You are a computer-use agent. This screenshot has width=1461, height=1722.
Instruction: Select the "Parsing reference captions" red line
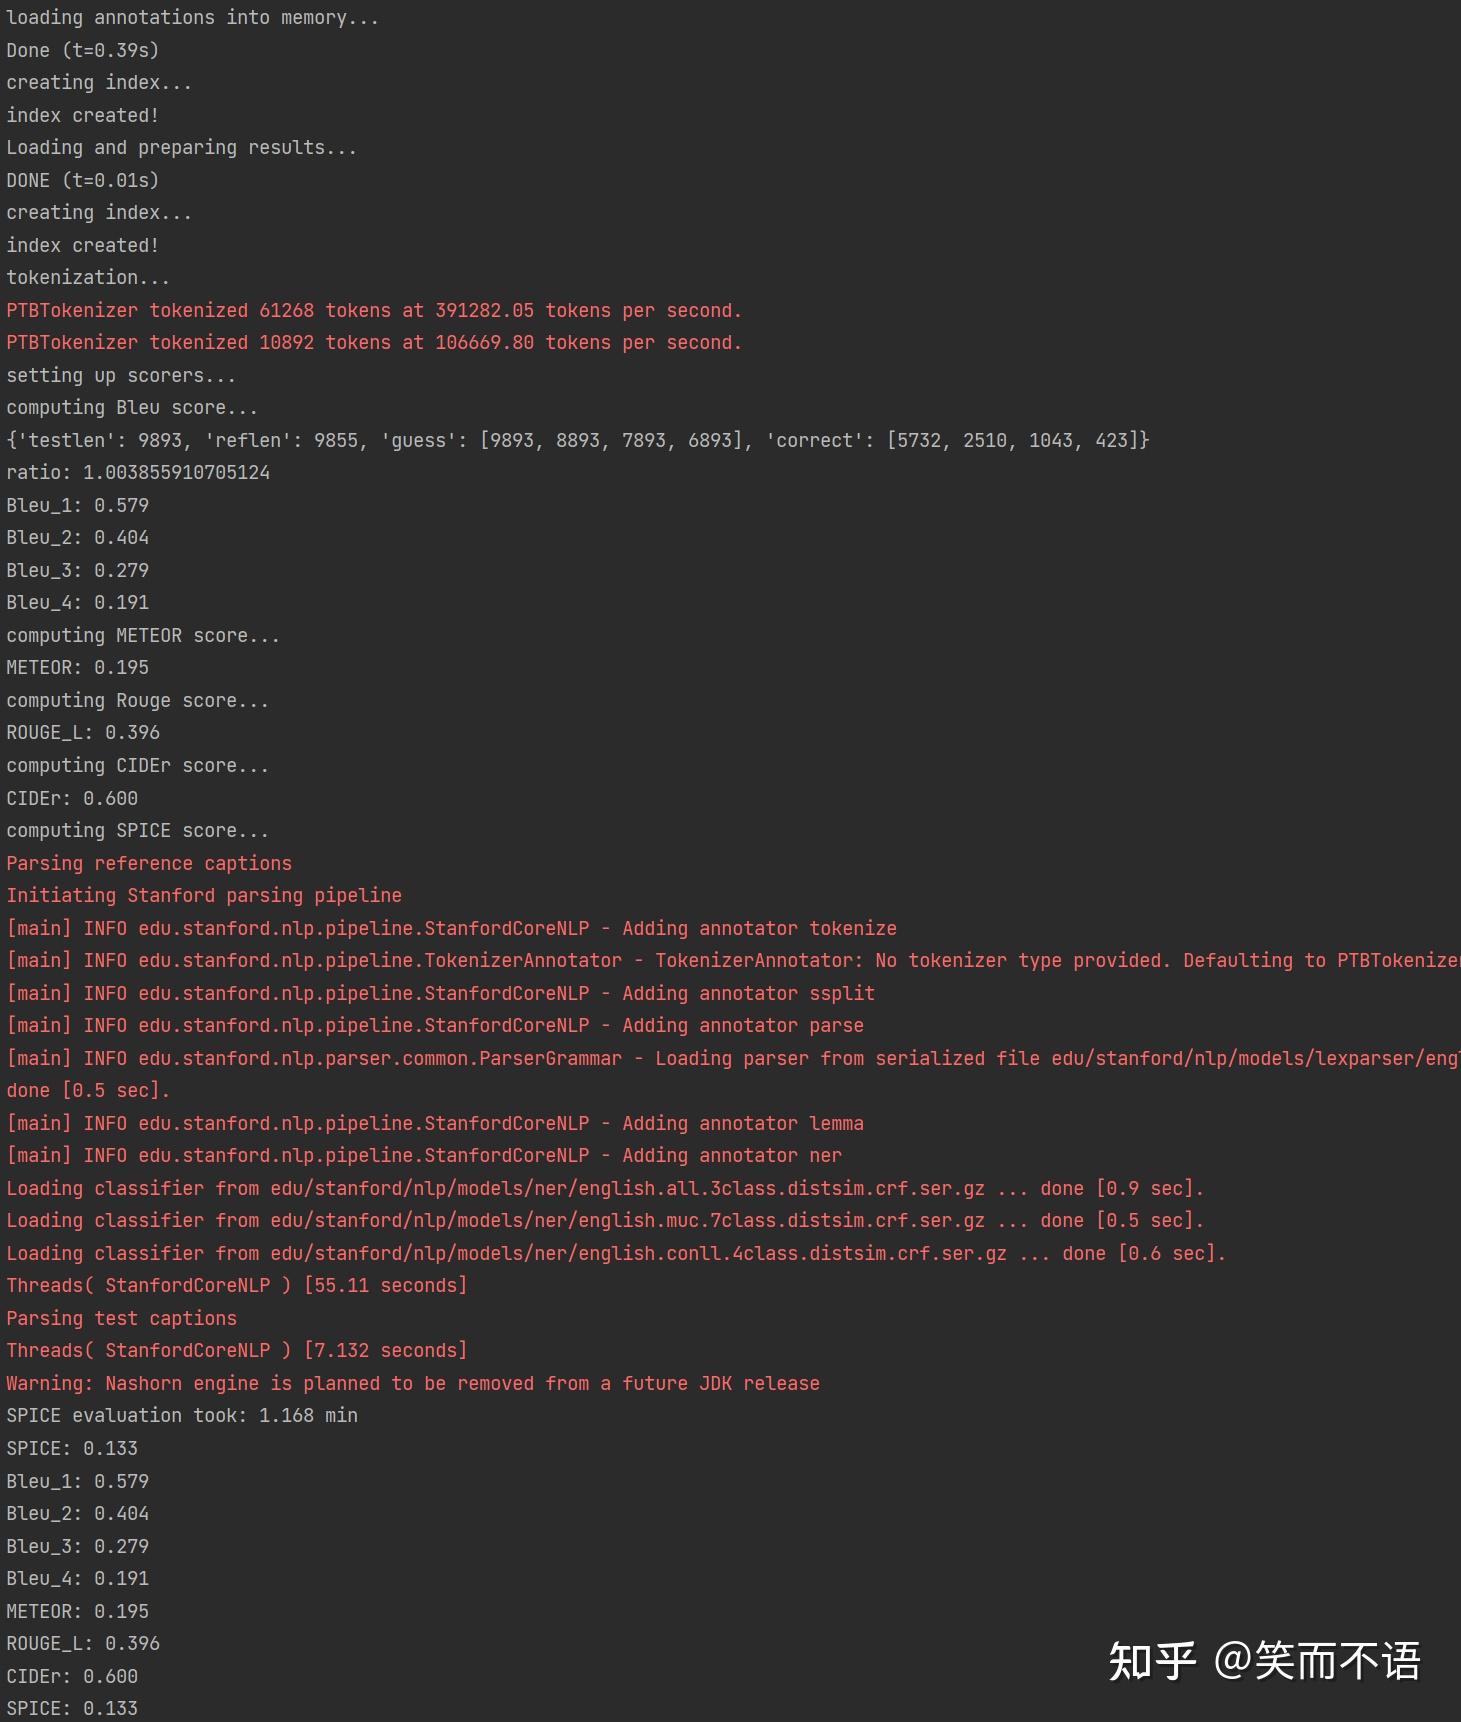pos(149,864)
